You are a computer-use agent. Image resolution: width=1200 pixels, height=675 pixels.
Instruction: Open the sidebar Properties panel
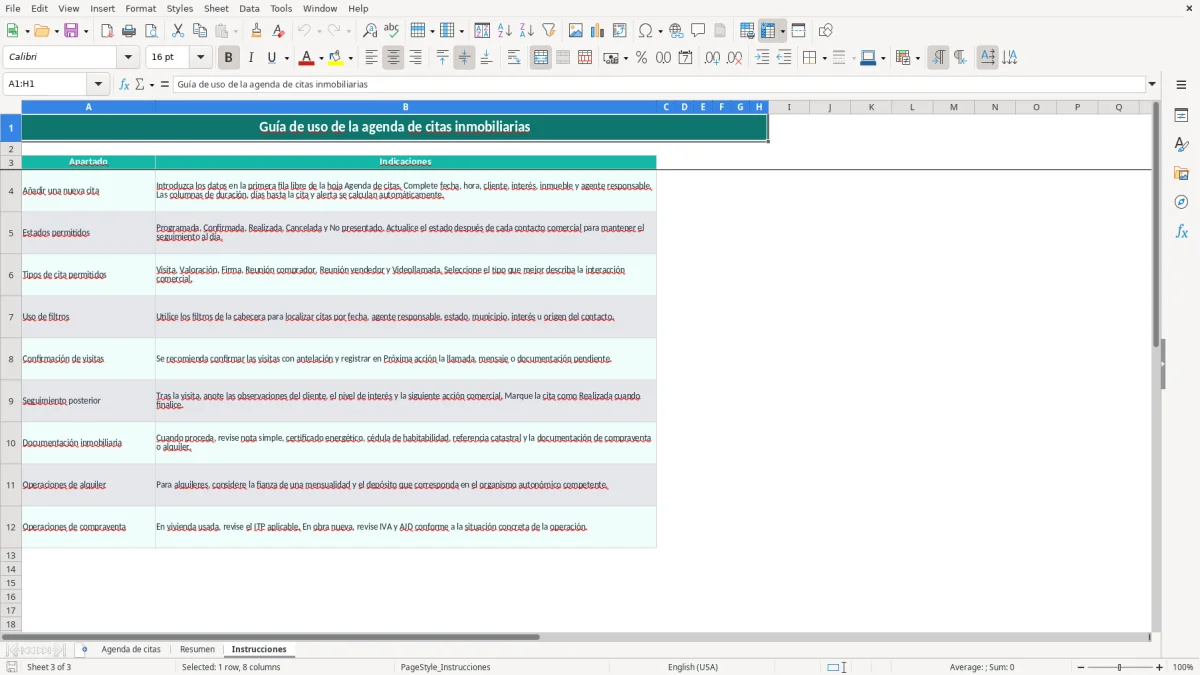click(1181, 115)
